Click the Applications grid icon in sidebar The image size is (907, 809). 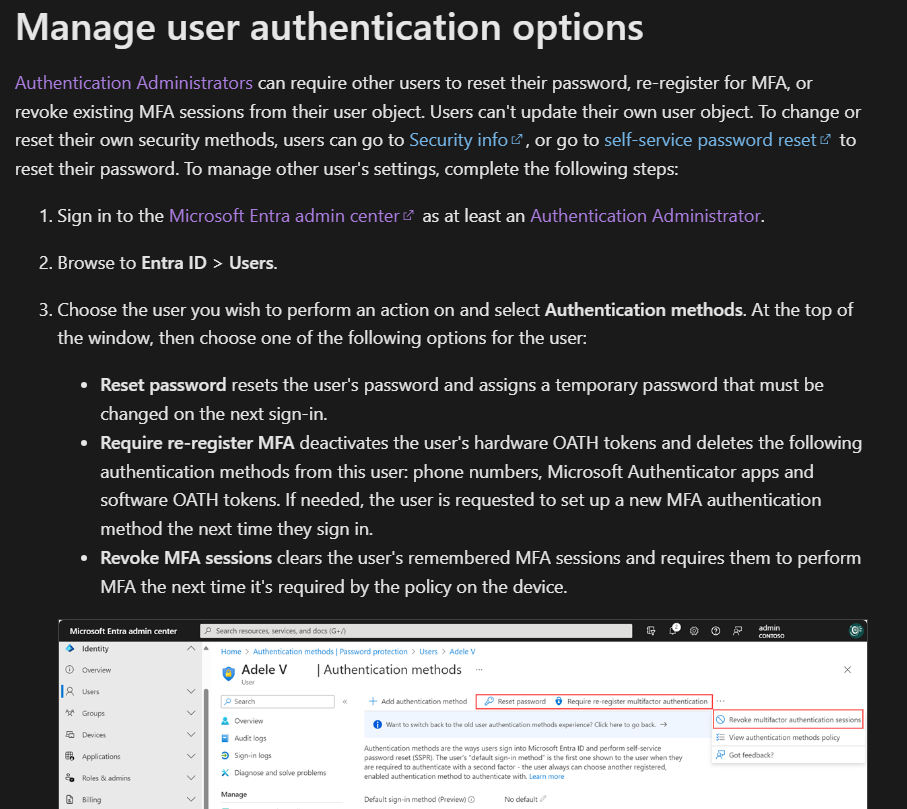point(70,756)
